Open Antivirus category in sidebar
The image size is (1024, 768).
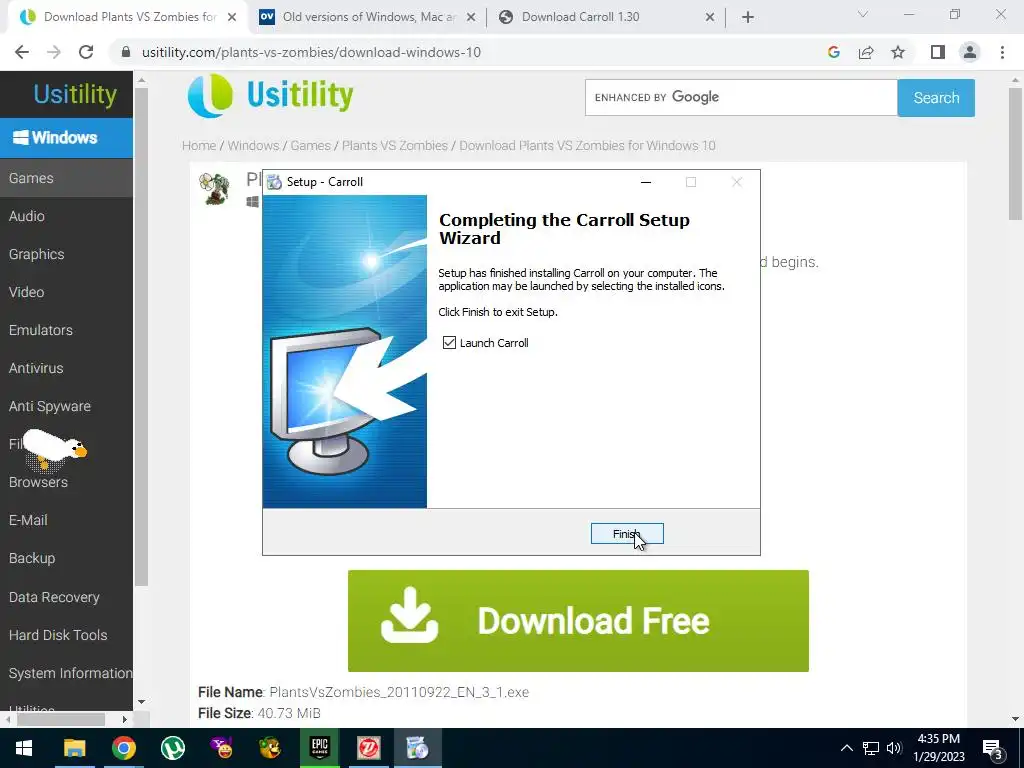click(x=66, y=368)
